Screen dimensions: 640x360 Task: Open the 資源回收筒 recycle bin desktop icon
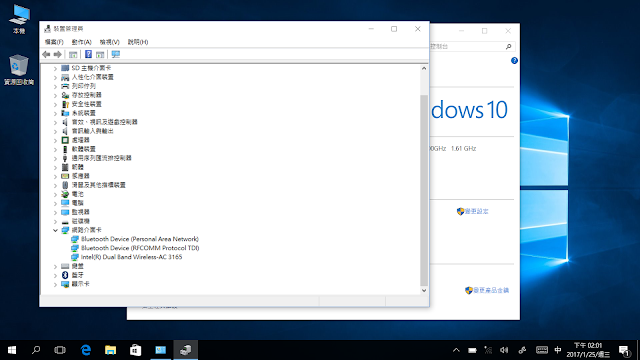(19, 69)
